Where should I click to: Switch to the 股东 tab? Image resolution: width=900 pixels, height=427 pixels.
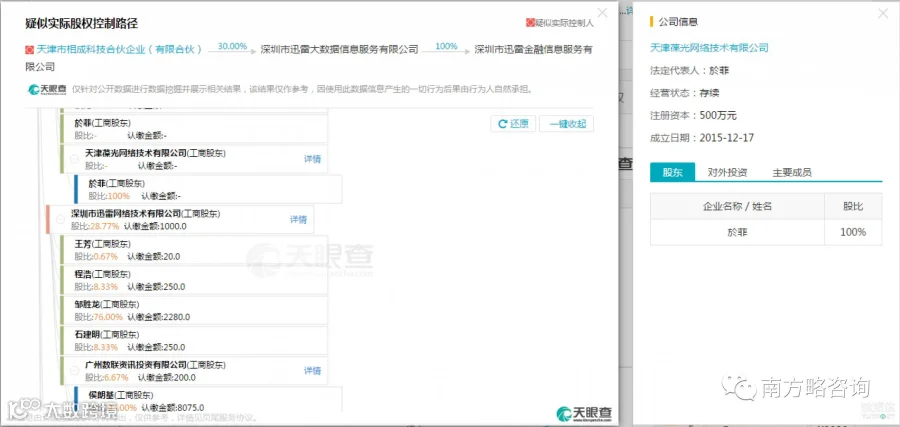coord(672,172)
